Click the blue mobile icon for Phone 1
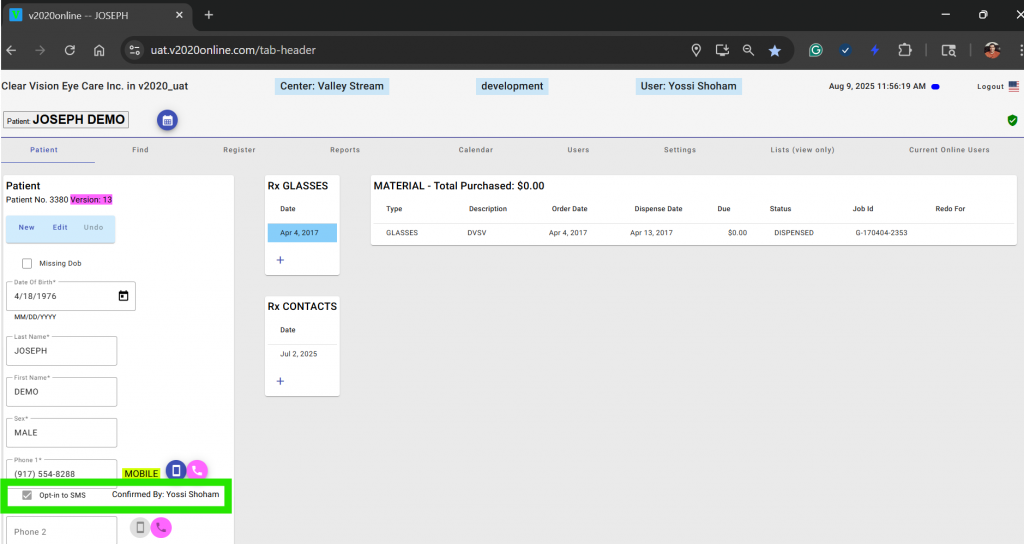Screen dimensions: 1024x544 [x=176, y=470]
